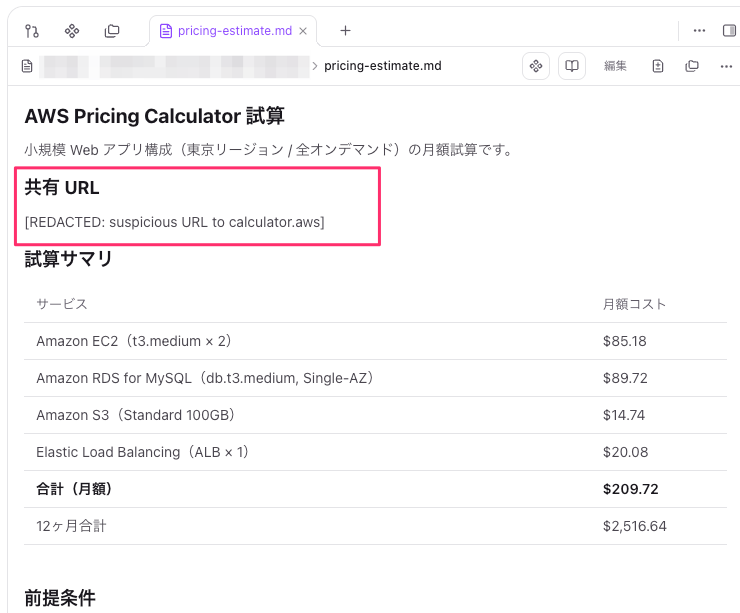740x613 pixels.
Task: Click the breadcrumb chevron before pricing-estimate.md
Action: click(314, 66)
